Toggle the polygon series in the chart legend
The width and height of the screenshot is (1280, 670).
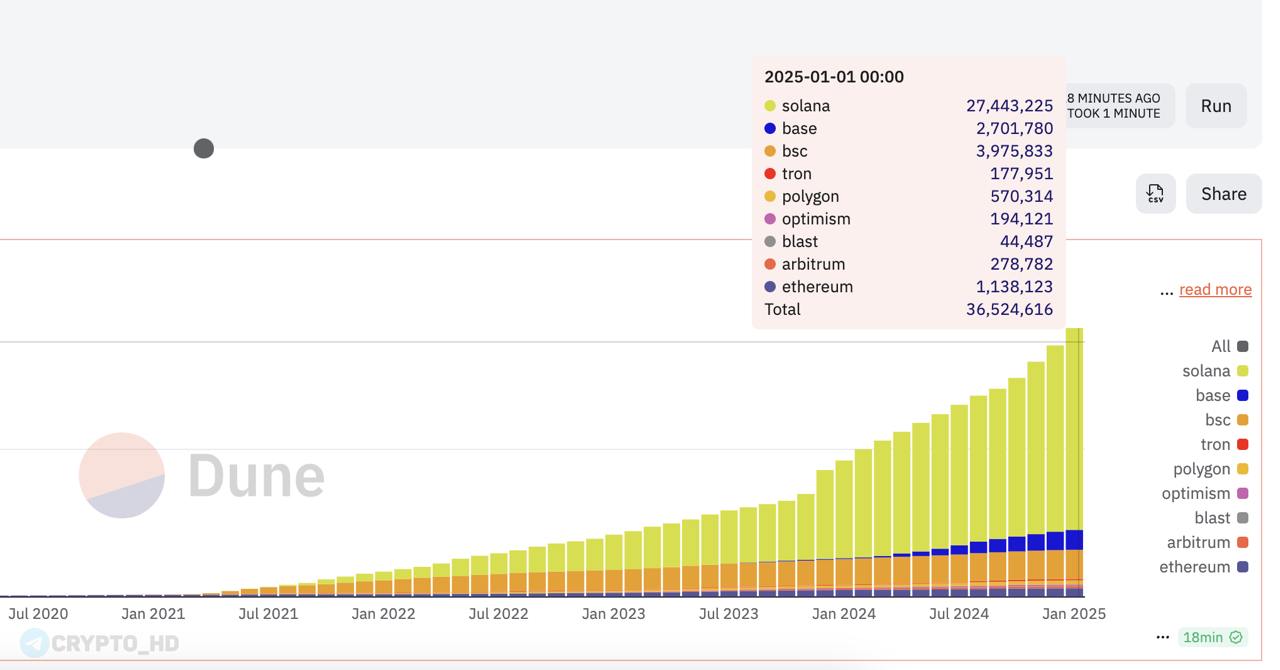1211,469
